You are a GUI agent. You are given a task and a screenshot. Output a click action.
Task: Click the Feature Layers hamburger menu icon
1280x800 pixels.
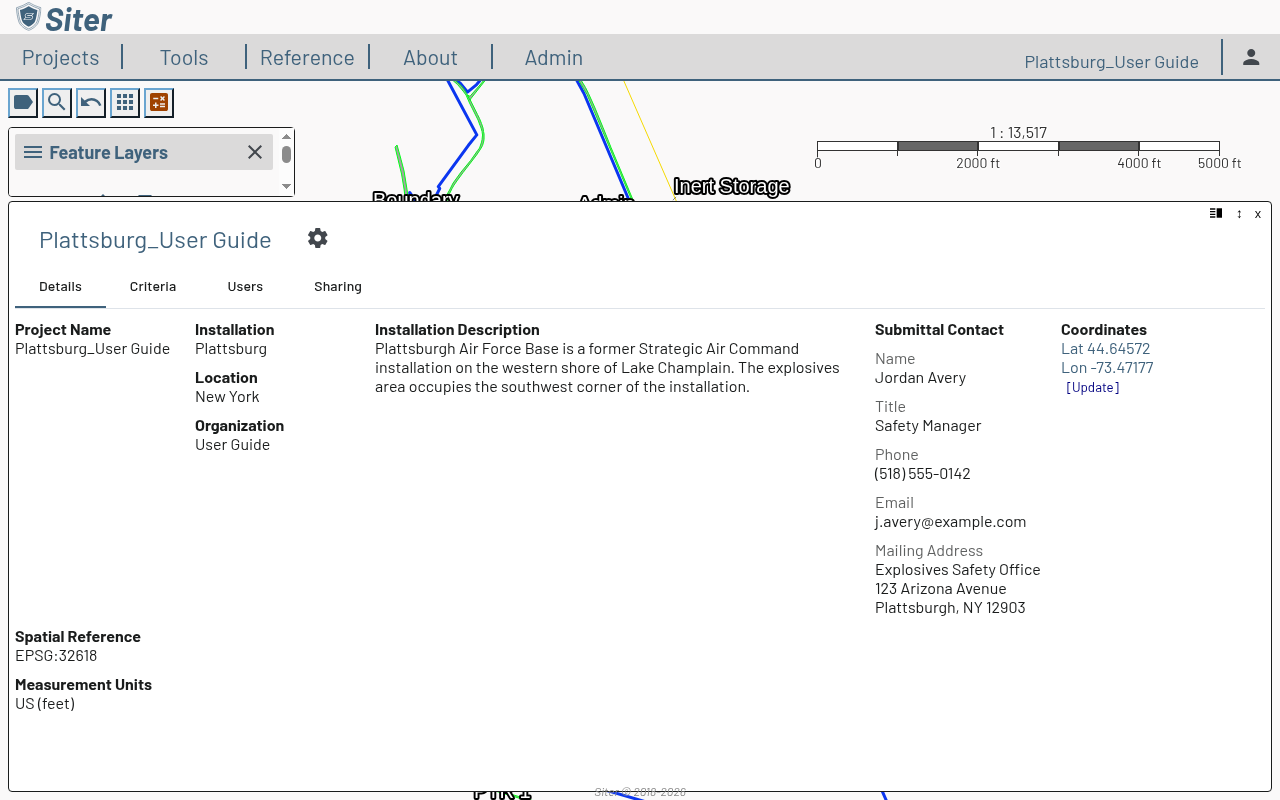coord(33,152)
